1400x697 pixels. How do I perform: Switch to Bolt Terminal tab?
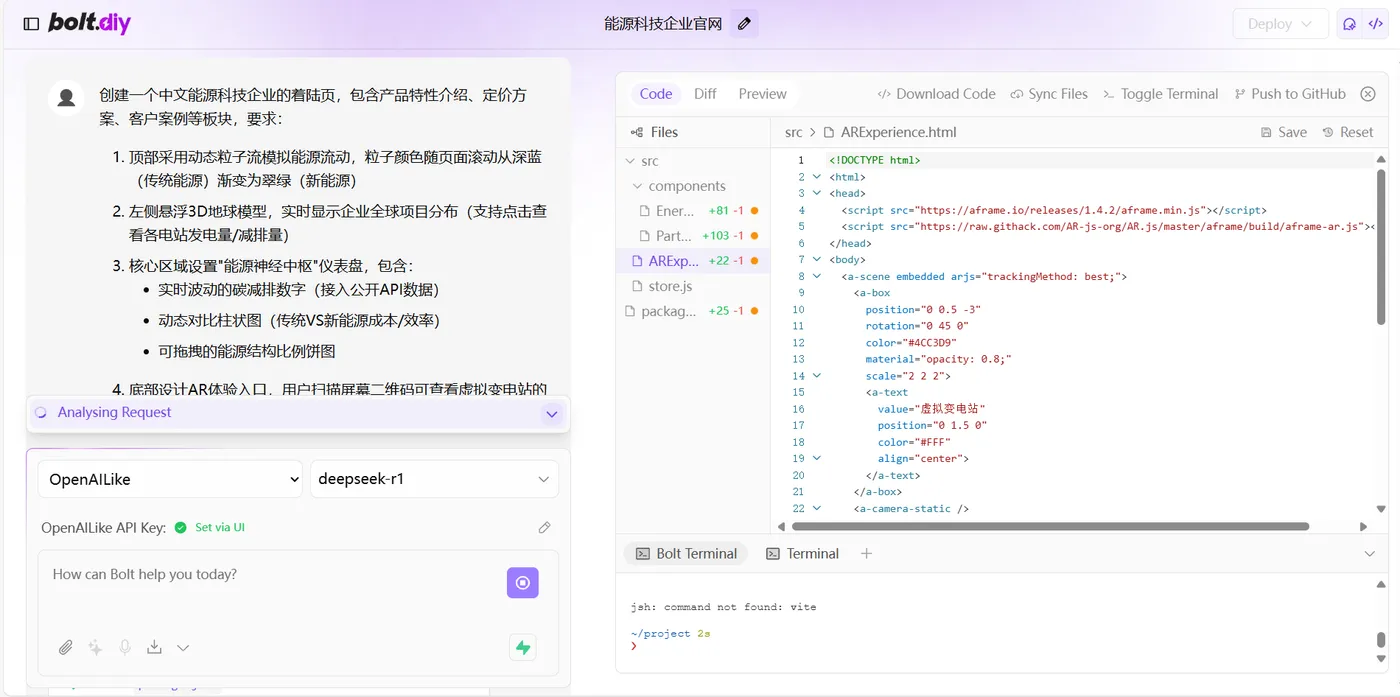[686, 554]
